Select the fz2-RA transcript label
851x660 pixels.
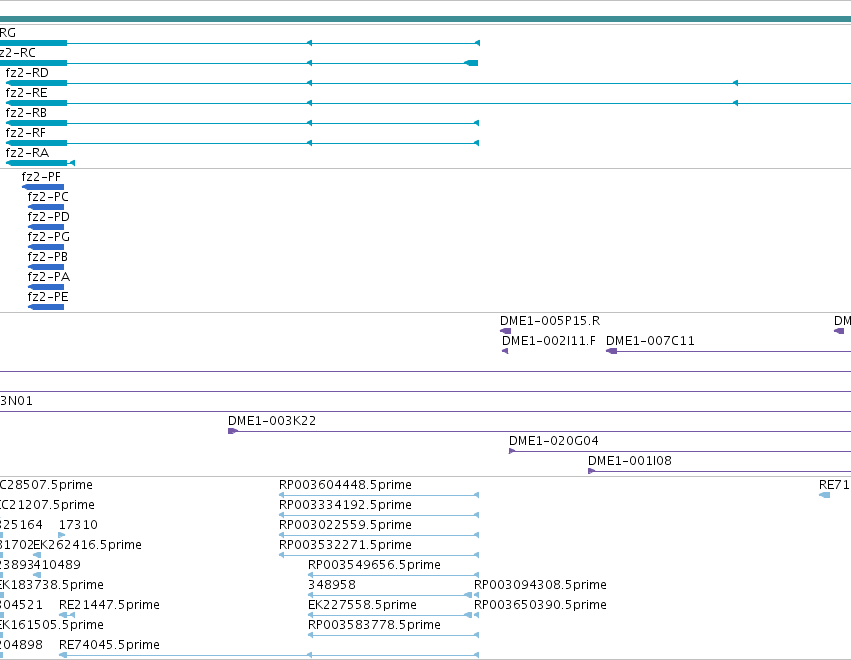pos(27,153)
